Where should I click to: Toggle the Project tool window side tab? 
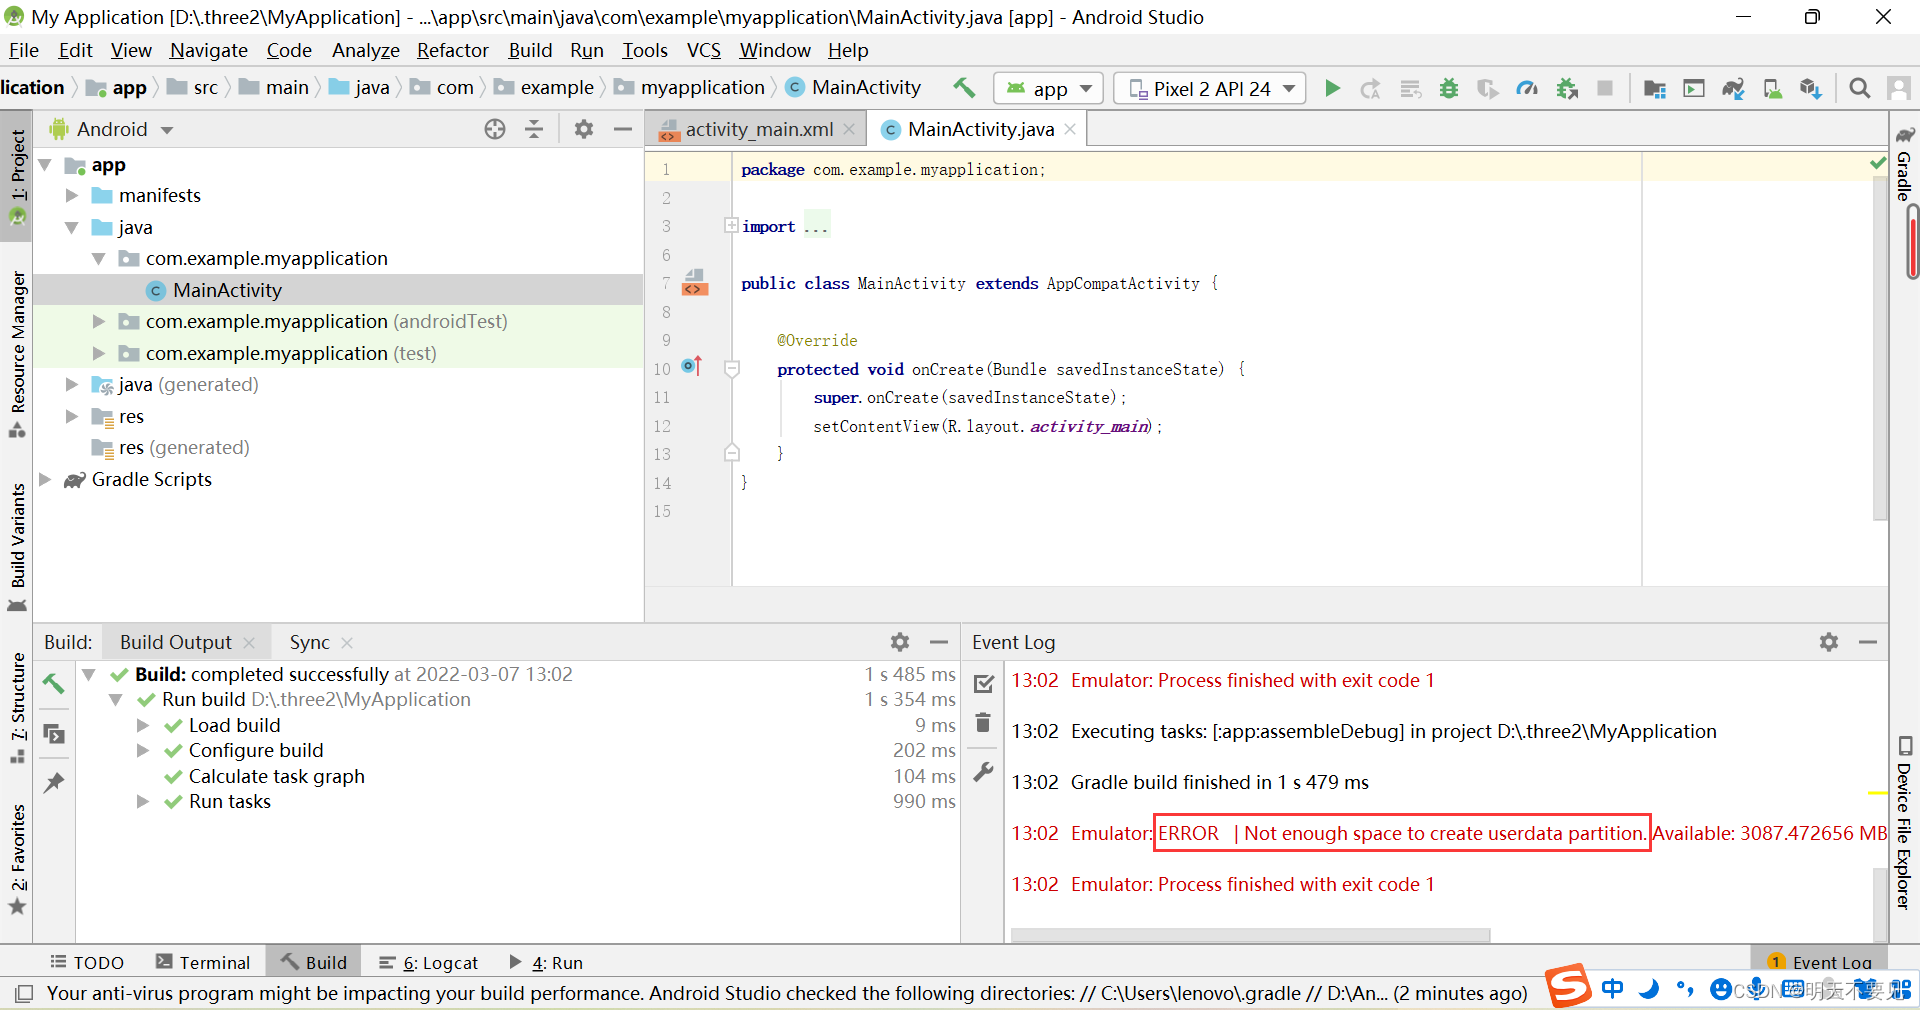click(x=17, y=175)
